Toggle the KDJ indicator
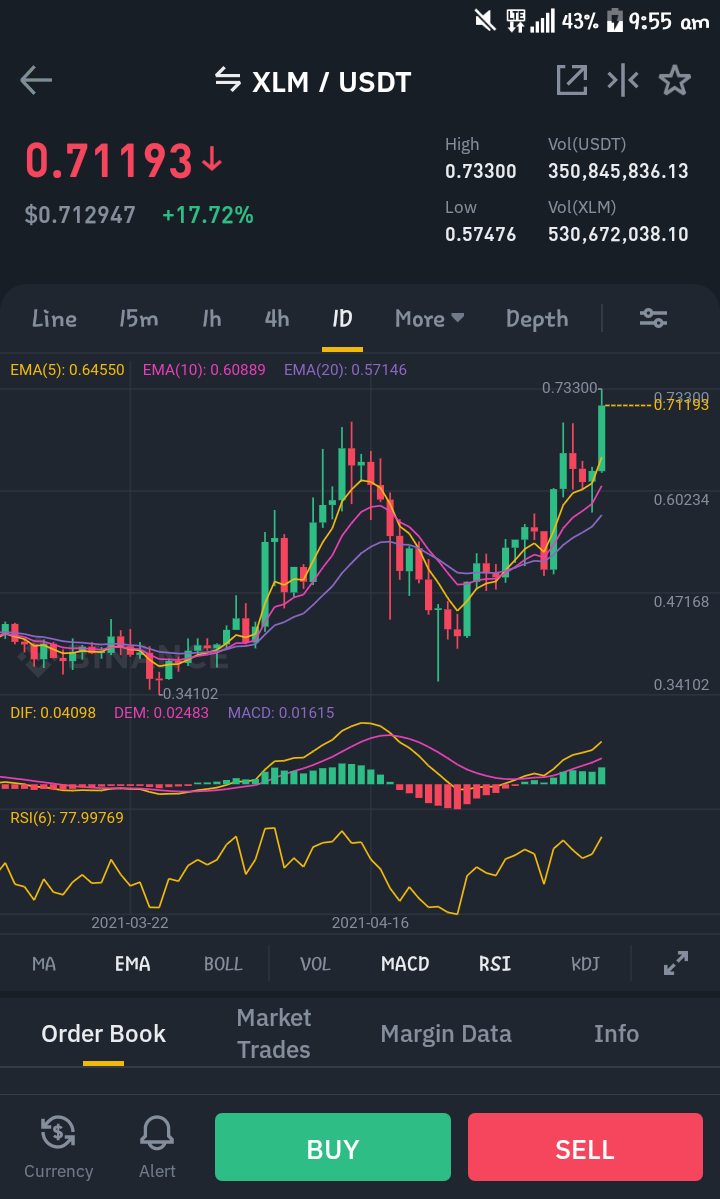Screen dimensions: 720x1199 [585, 963]
